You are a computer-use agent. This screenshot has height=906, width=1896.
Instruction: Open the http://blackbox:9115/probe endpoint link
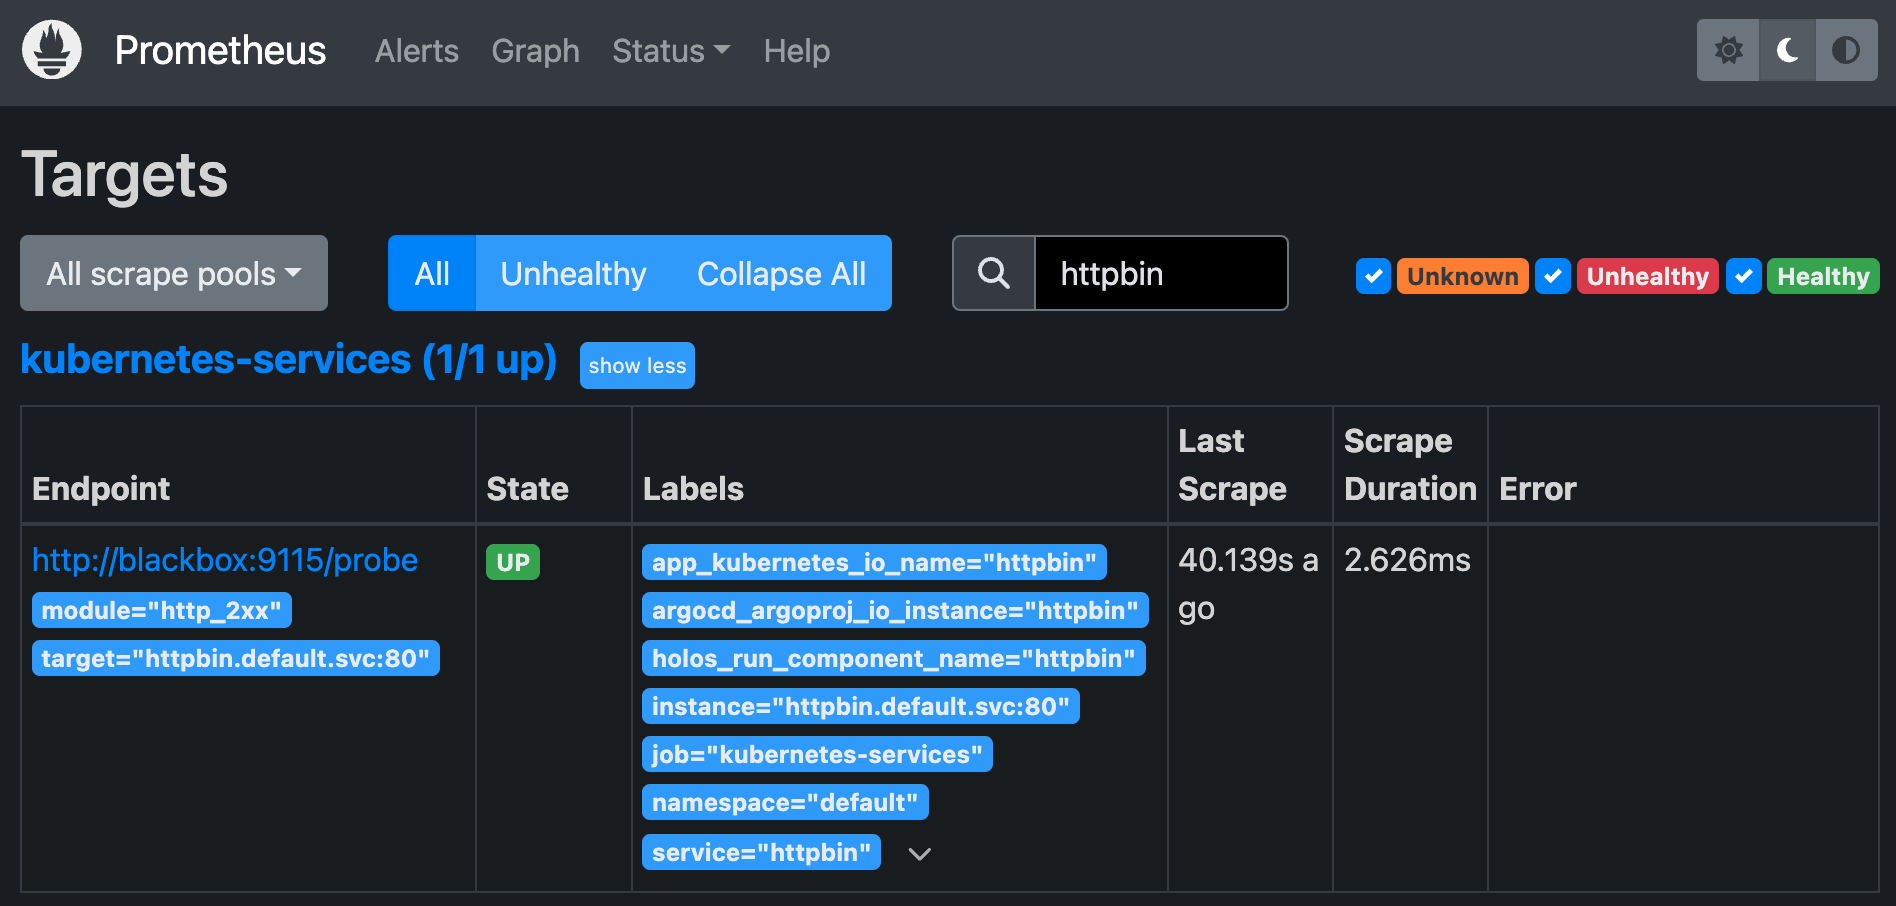225,560
